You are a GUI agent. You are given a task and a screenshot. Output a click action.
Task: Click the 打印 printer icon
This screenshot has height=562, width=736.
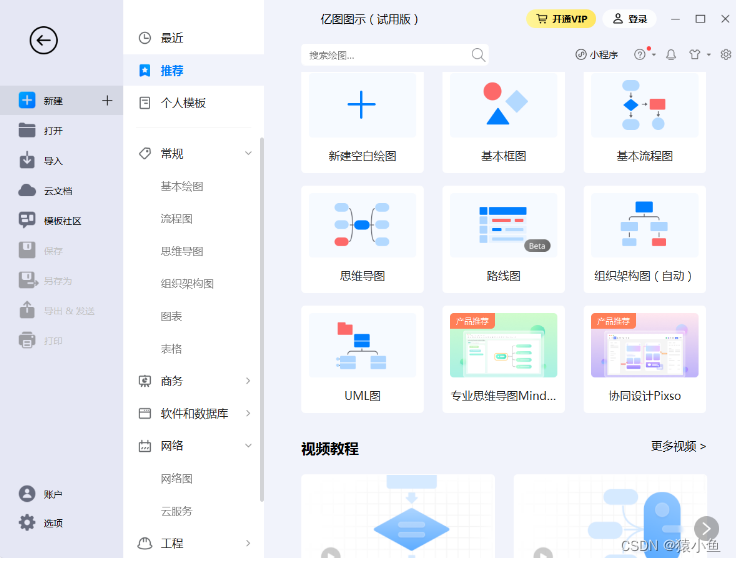(27, 340)
